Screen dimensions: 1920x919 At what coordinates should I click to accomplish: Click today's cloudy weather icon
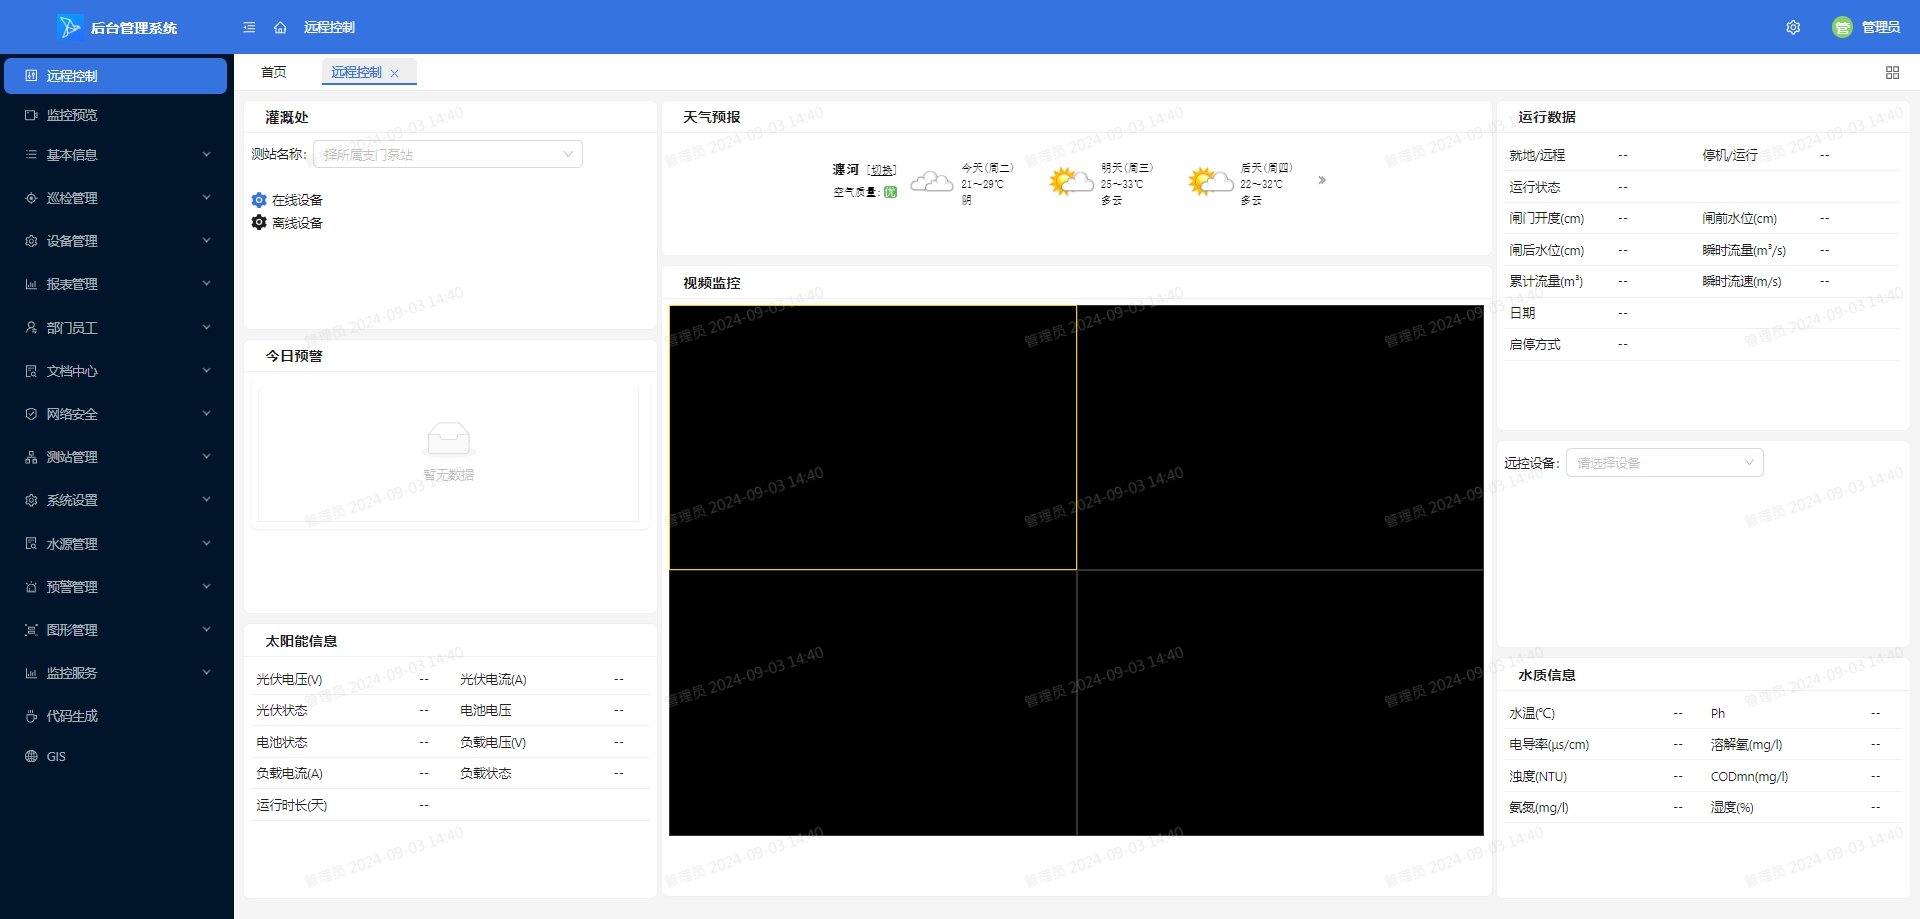point(931,181)
